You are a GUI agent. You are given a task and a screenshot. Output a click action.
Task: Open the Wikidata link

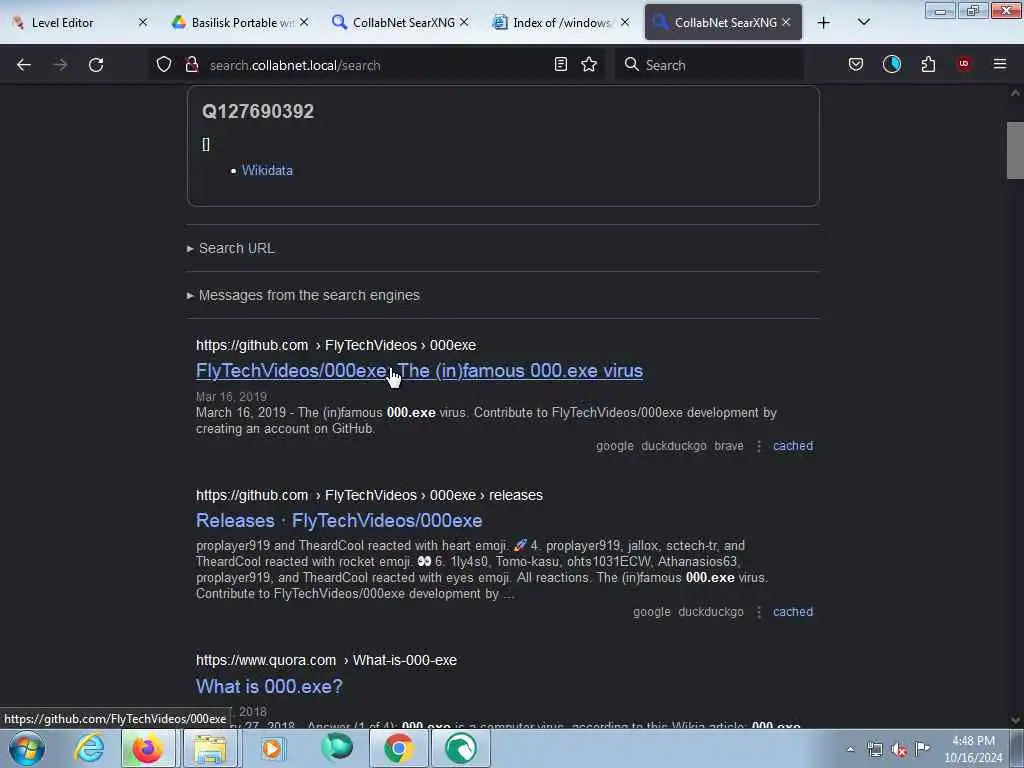pyautogui.click(x=267, y=170)
